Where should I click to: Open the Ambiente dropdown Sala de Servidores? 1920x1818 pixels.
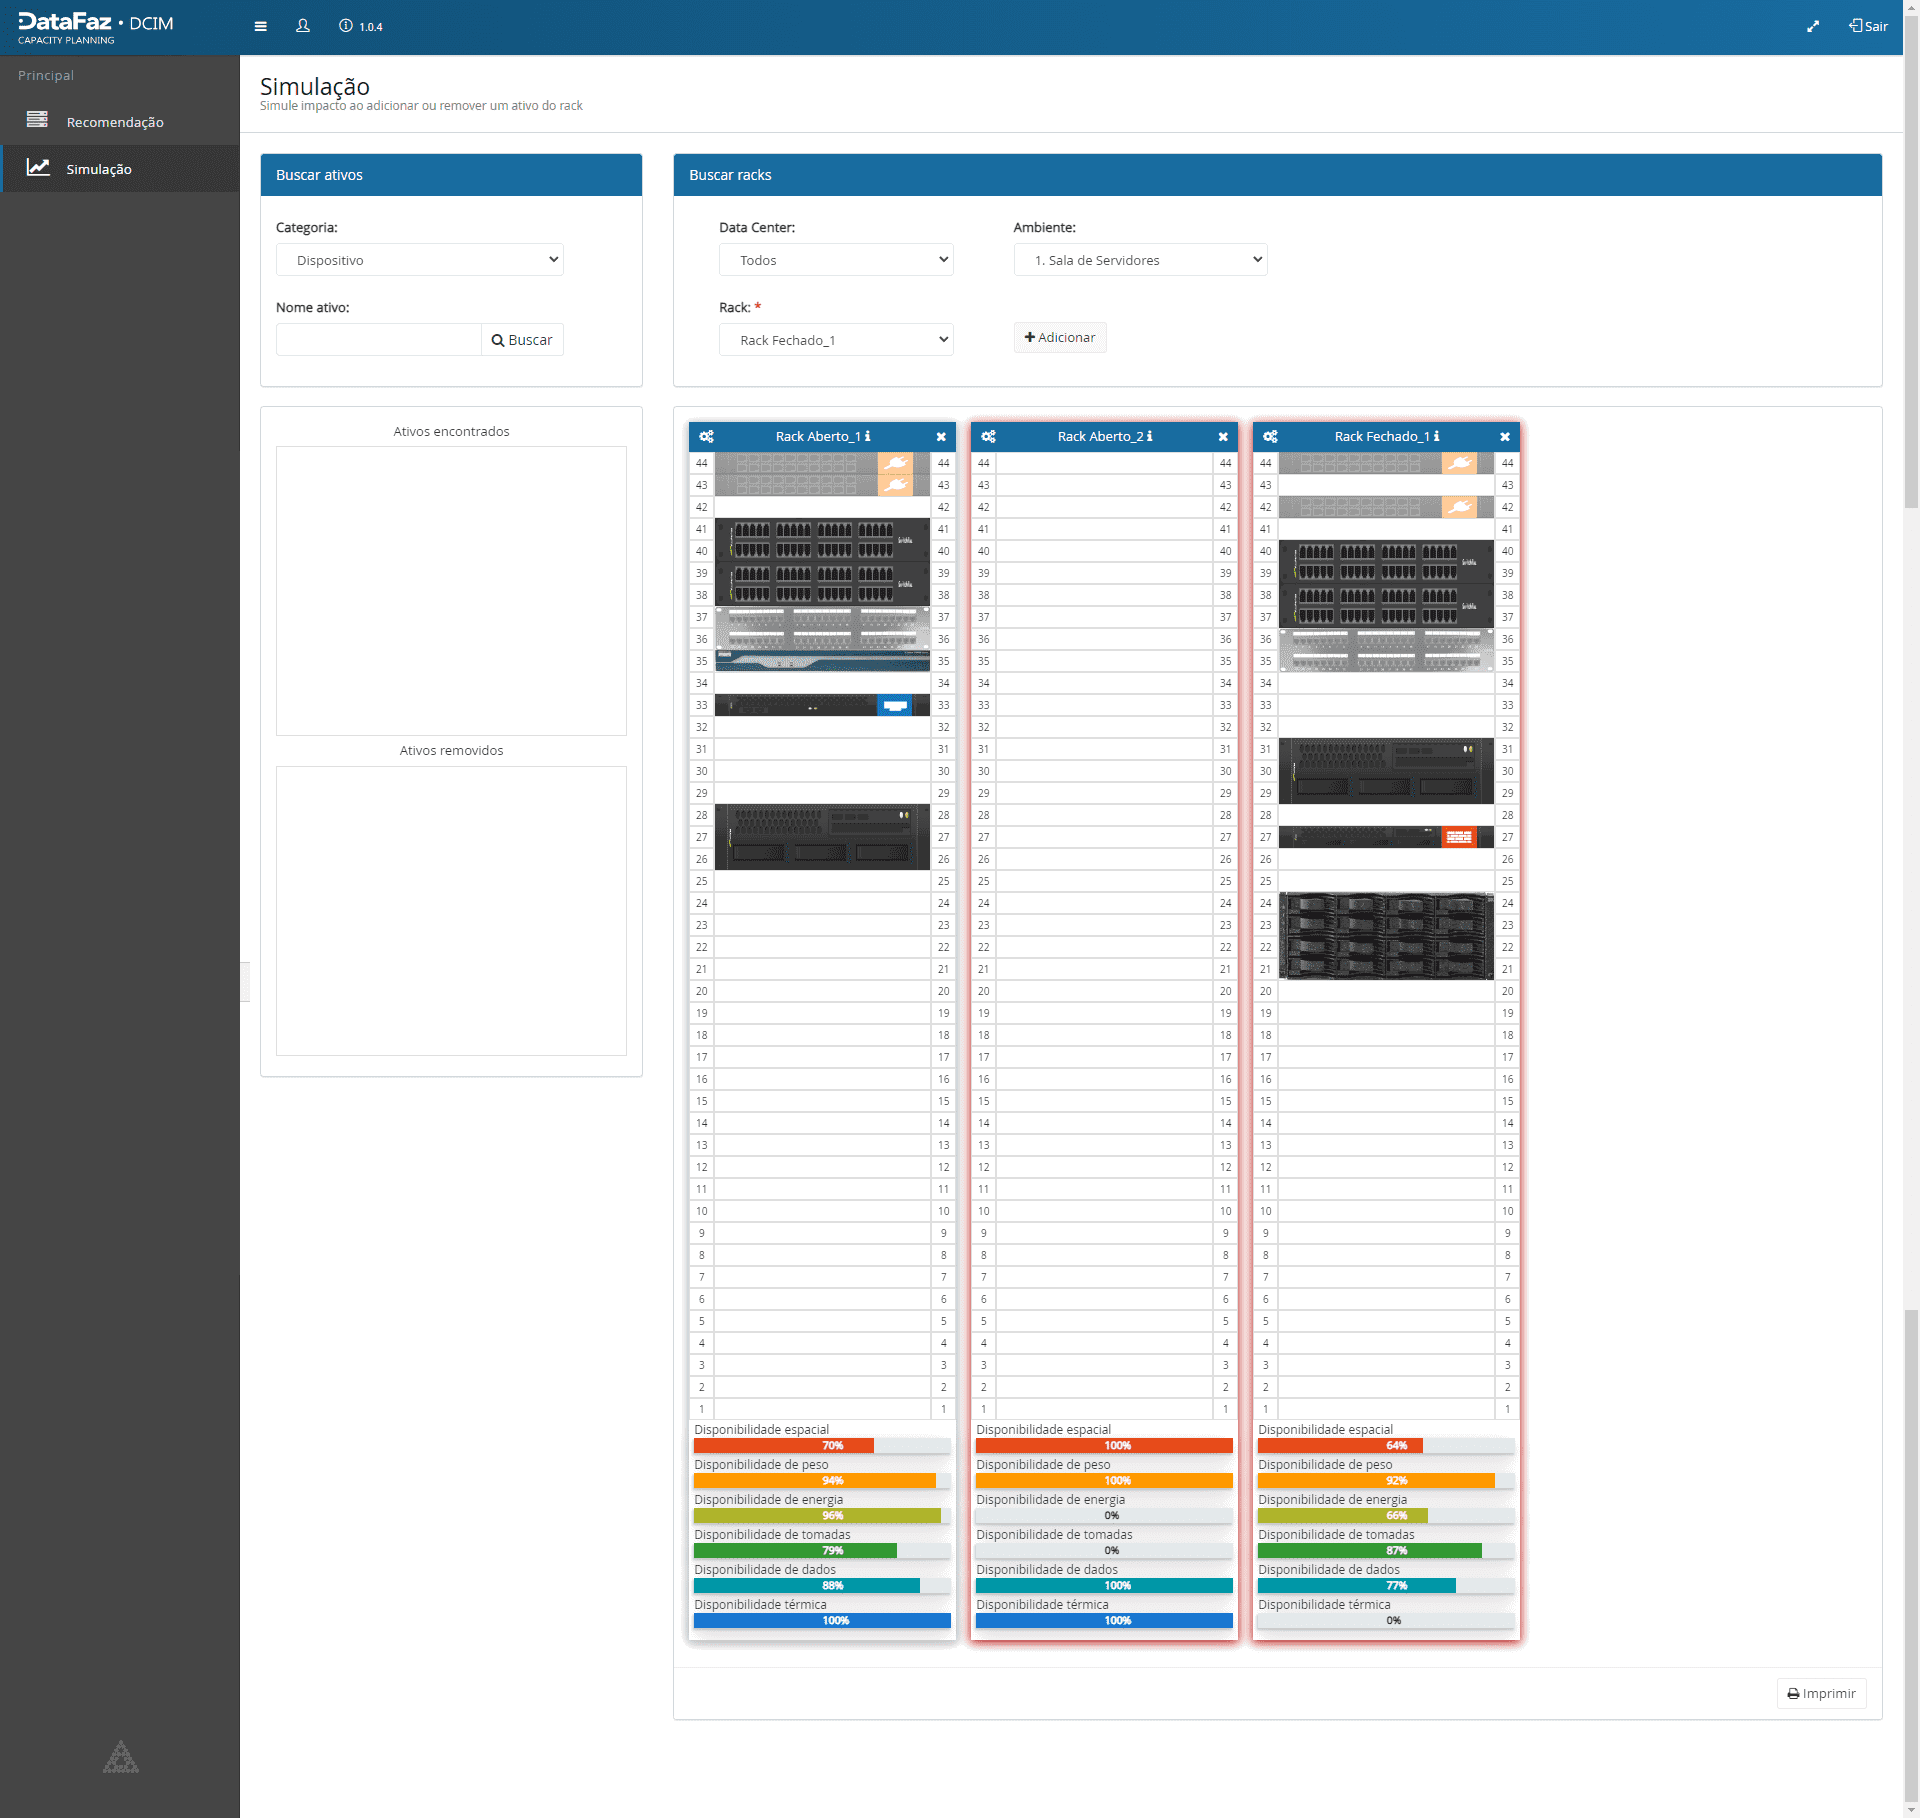pyautogui.click(x=1139, y=260)
